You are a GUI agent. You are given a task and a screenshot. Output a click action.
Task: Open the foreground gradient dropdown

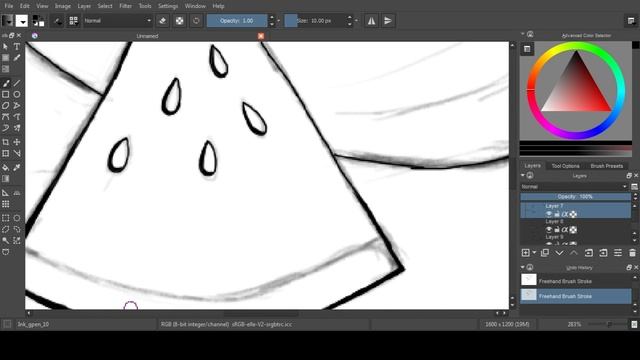[8, 21]
